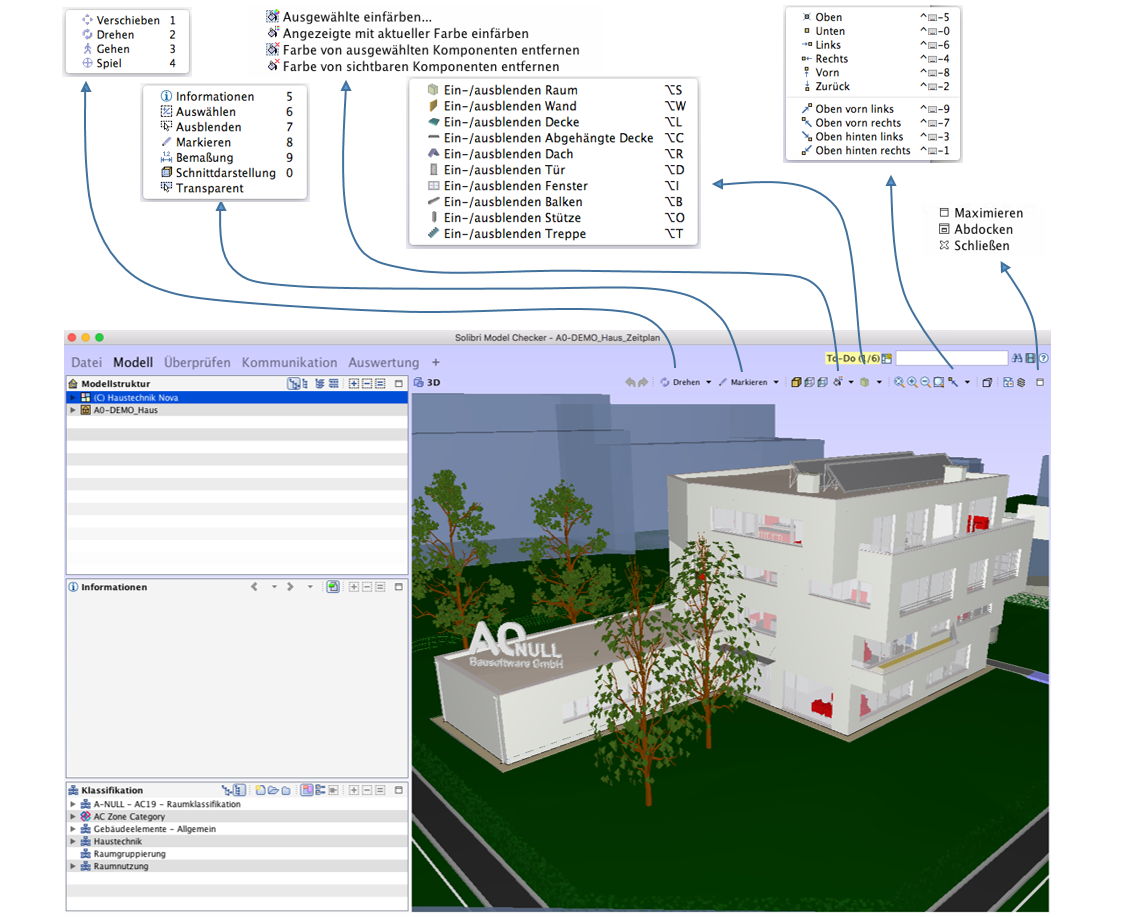Click the open folder icon in Klassifikation
Viewport: 1122px width, 917px height.
(273, 790)
